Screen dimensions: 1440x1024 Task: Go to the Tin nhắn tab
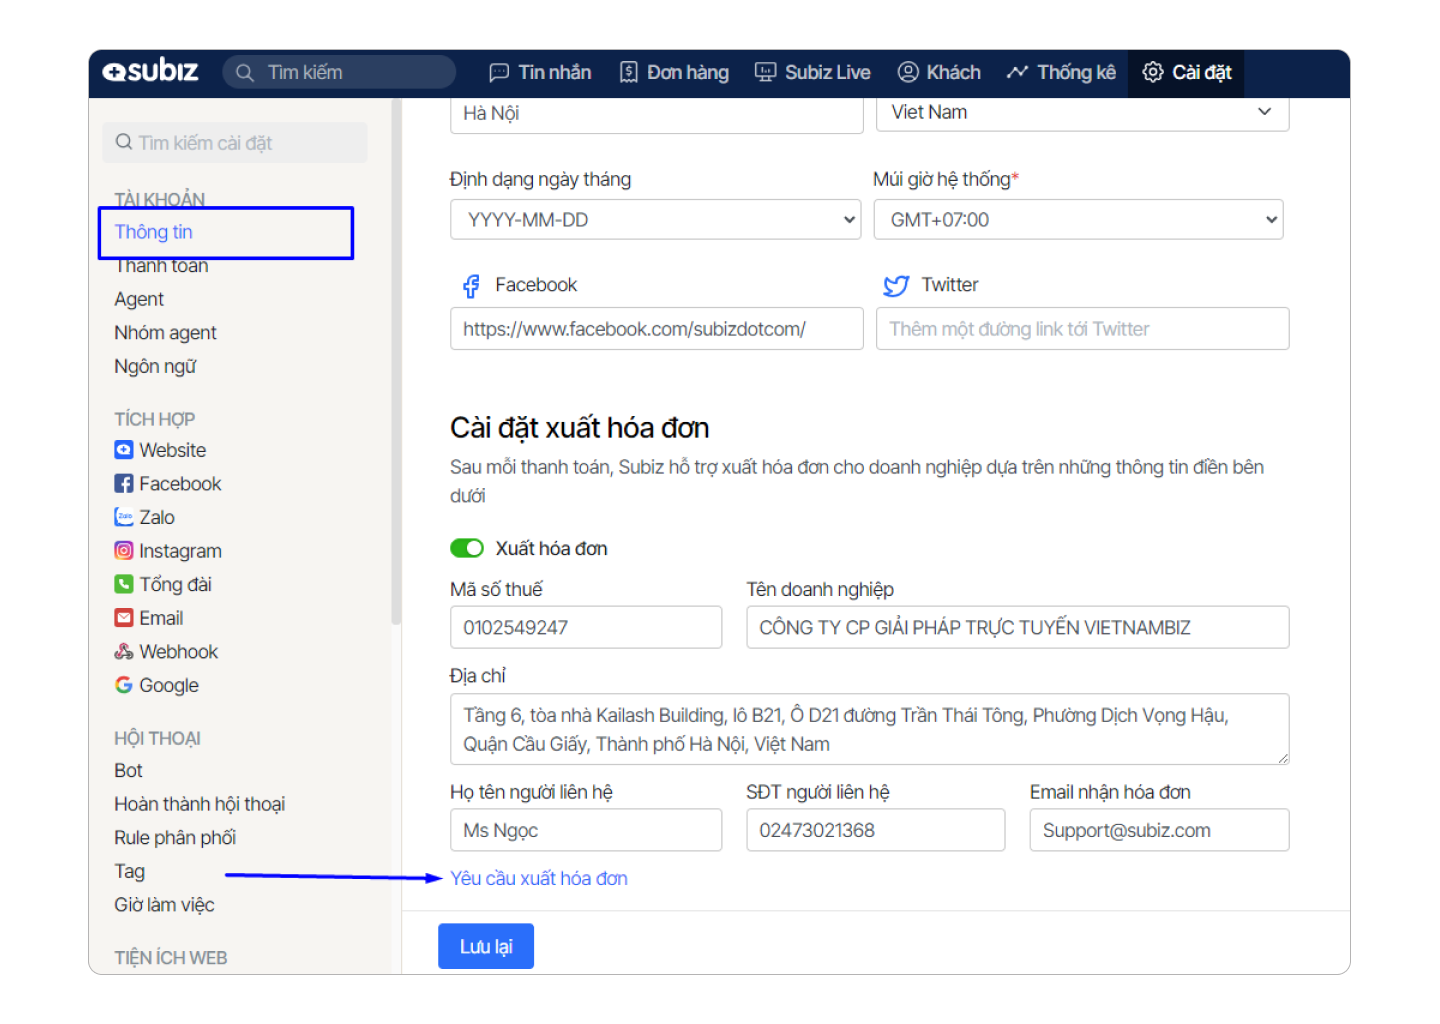pos(540,72)
